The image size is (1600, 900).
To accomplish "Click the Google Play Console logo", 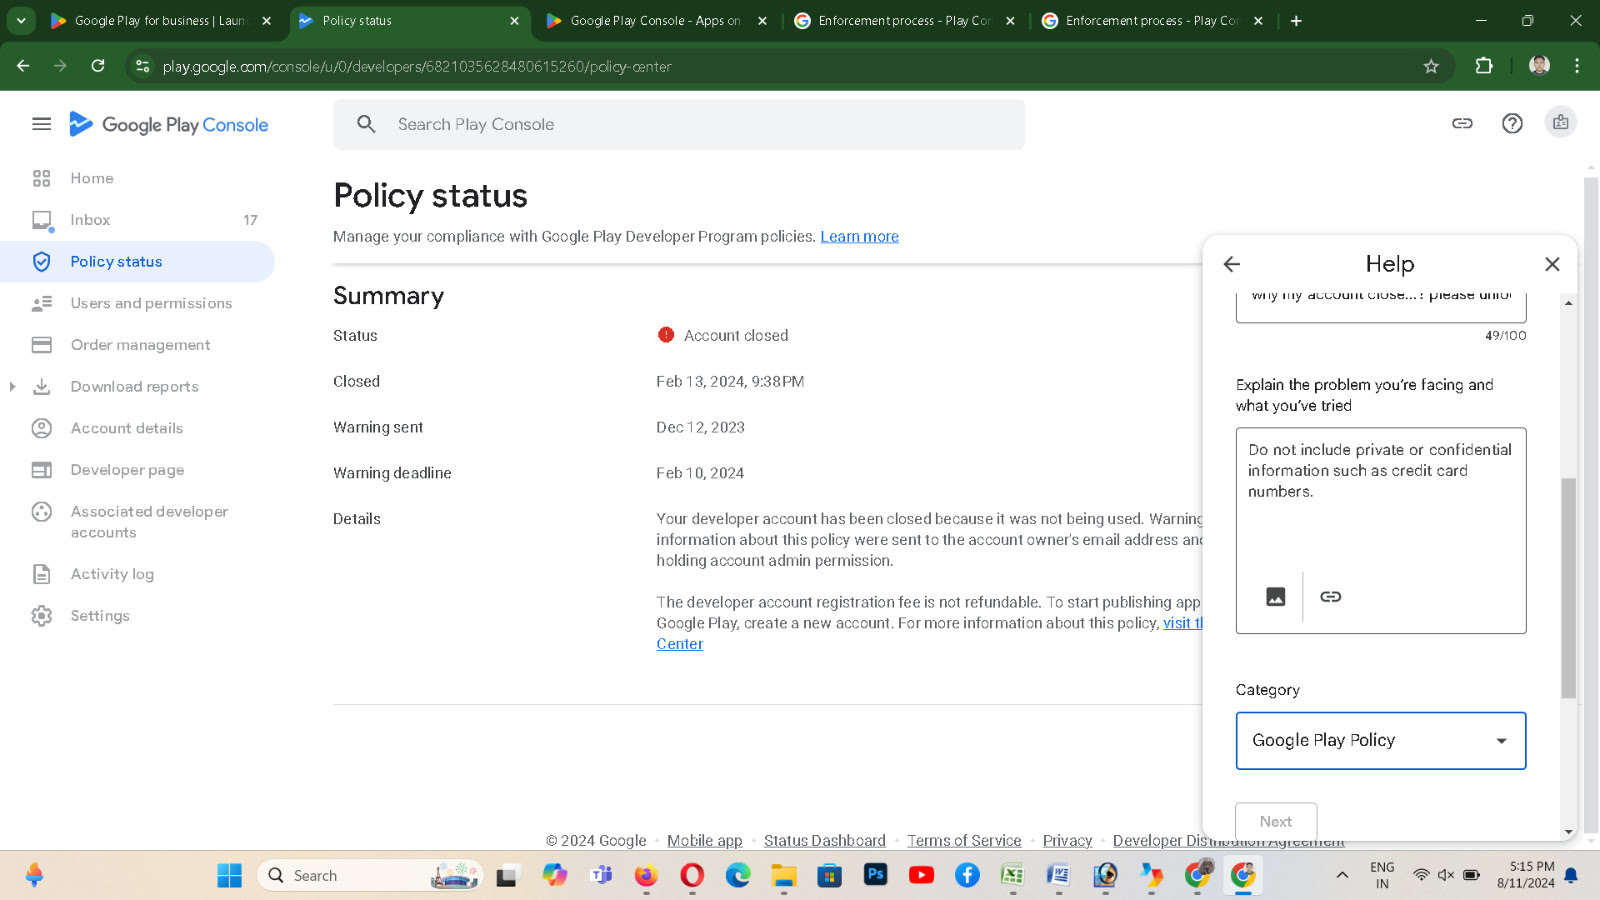I will [168, 124].
